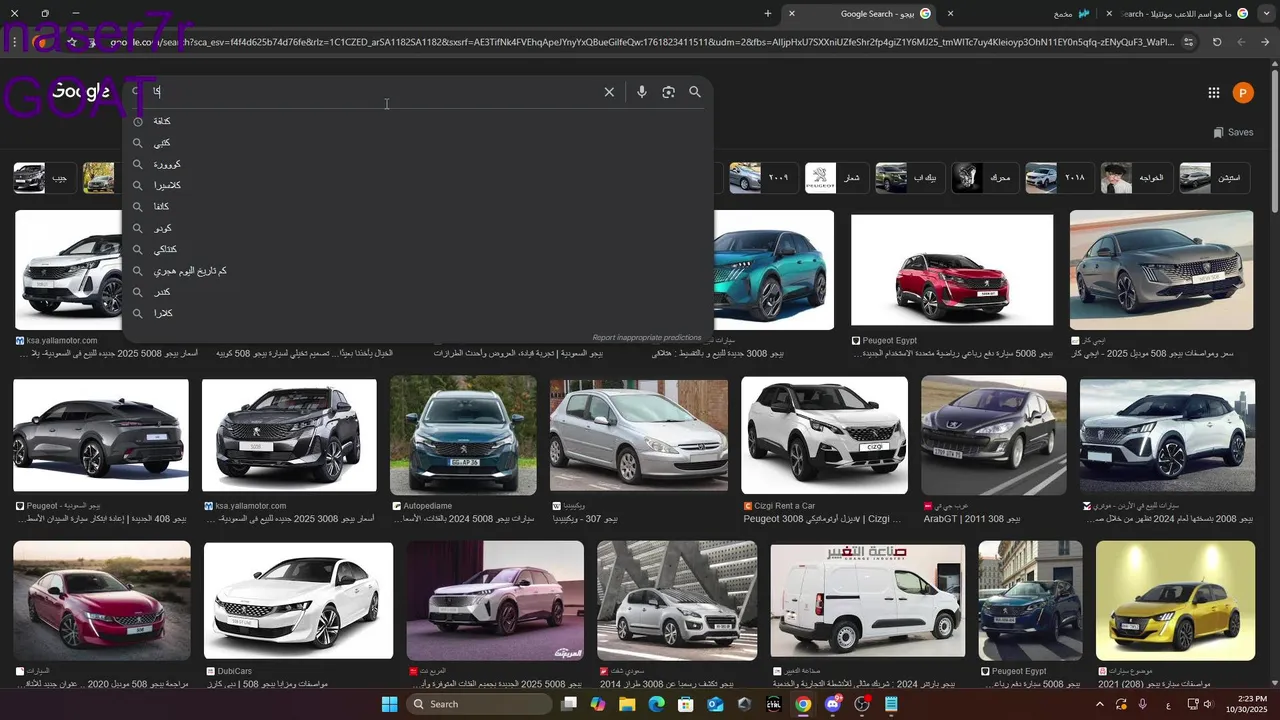This screenshot has width=1280, height=720.
Task: Choose the 'كنتاكي' suggestion
Action: point(418,250)
